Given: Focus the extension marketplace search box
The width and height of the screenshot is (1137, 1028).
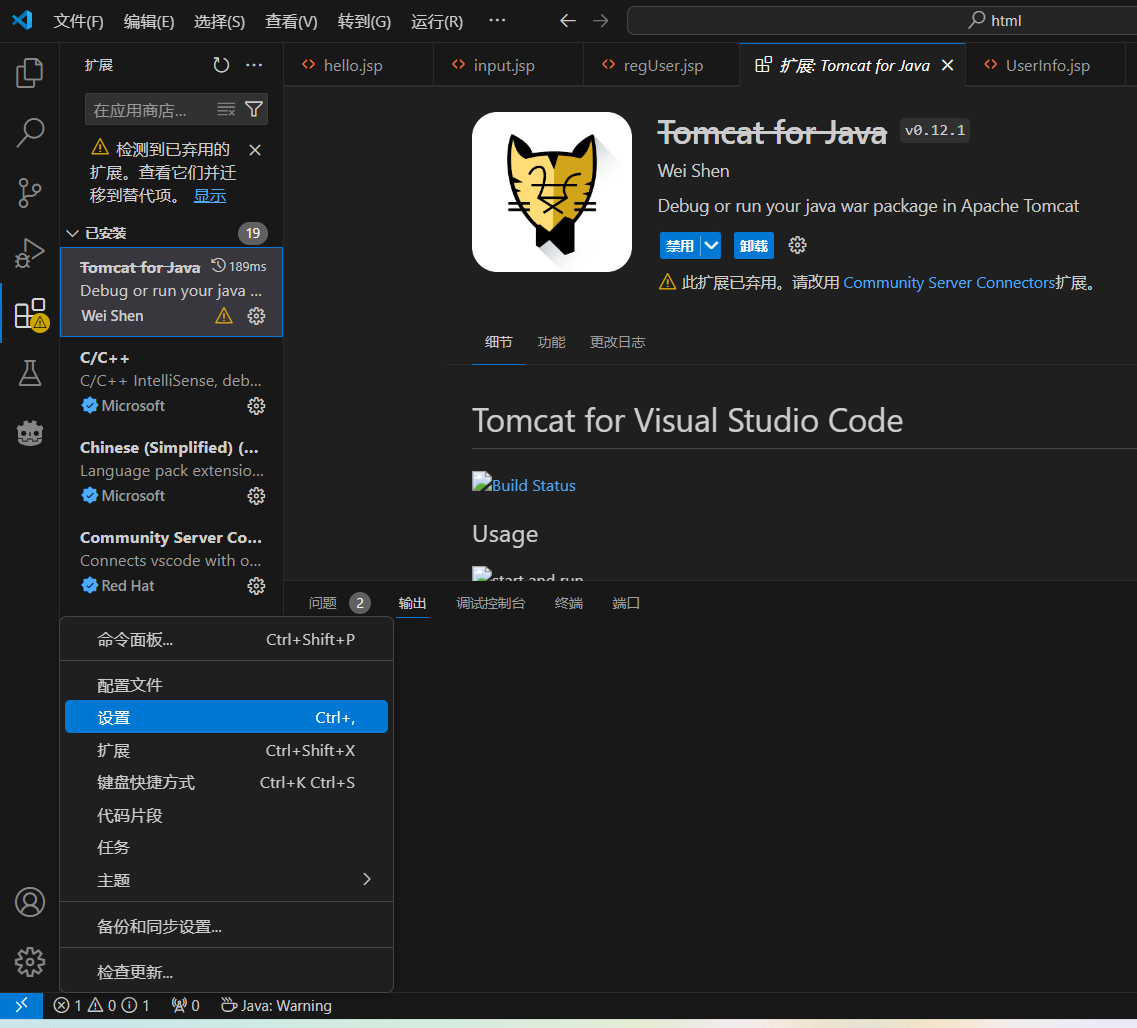Looking at the screenshot, I should (x=152, y=109).
